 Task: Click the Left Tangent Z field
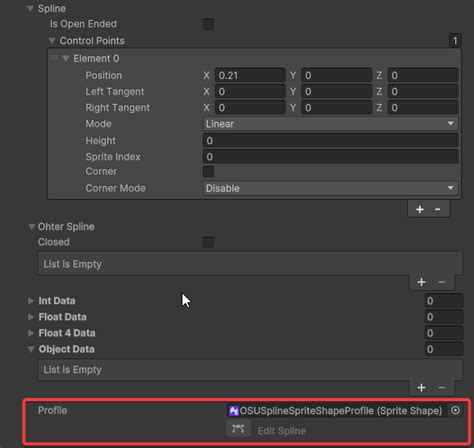423,91
